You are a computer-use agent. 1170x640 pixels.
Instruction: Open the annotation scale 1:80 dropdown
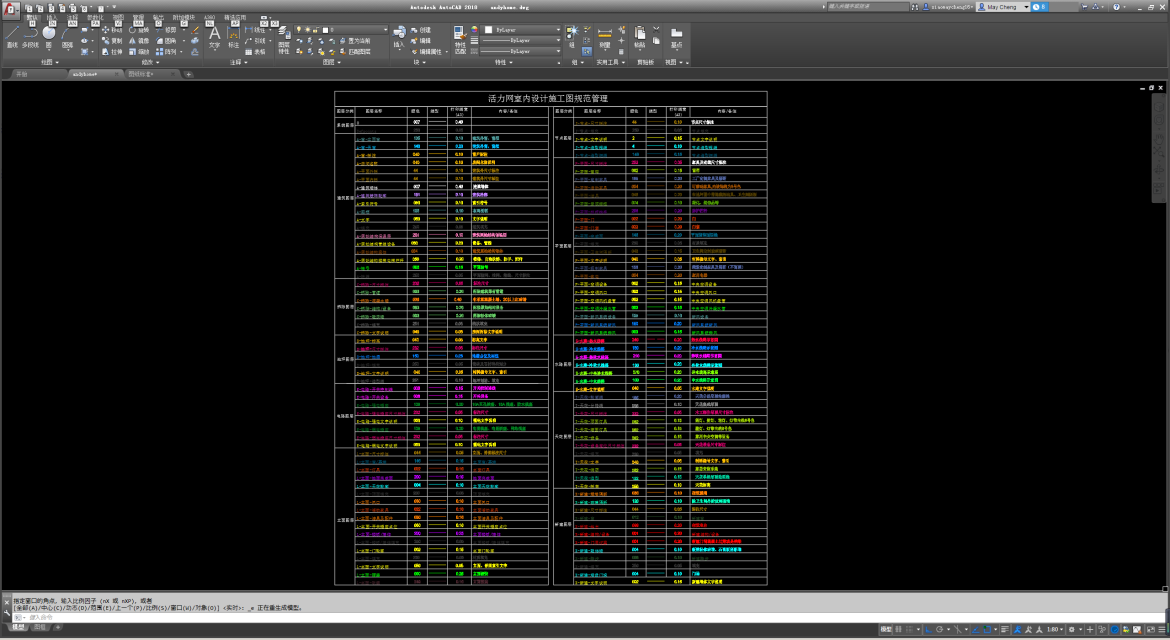(1055, 629)
